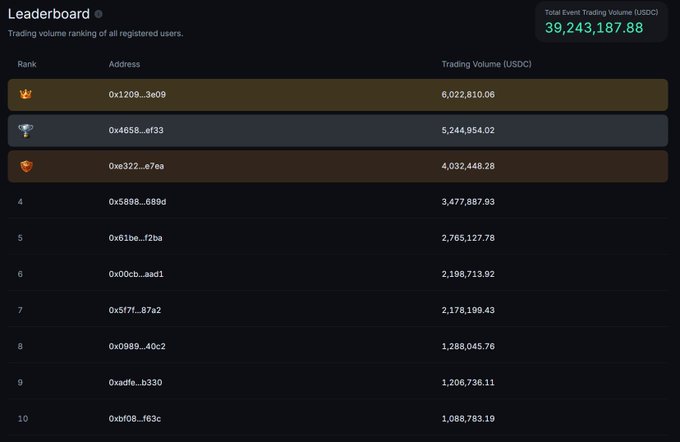Select address 0xbf08...f63c

(134, 419)
